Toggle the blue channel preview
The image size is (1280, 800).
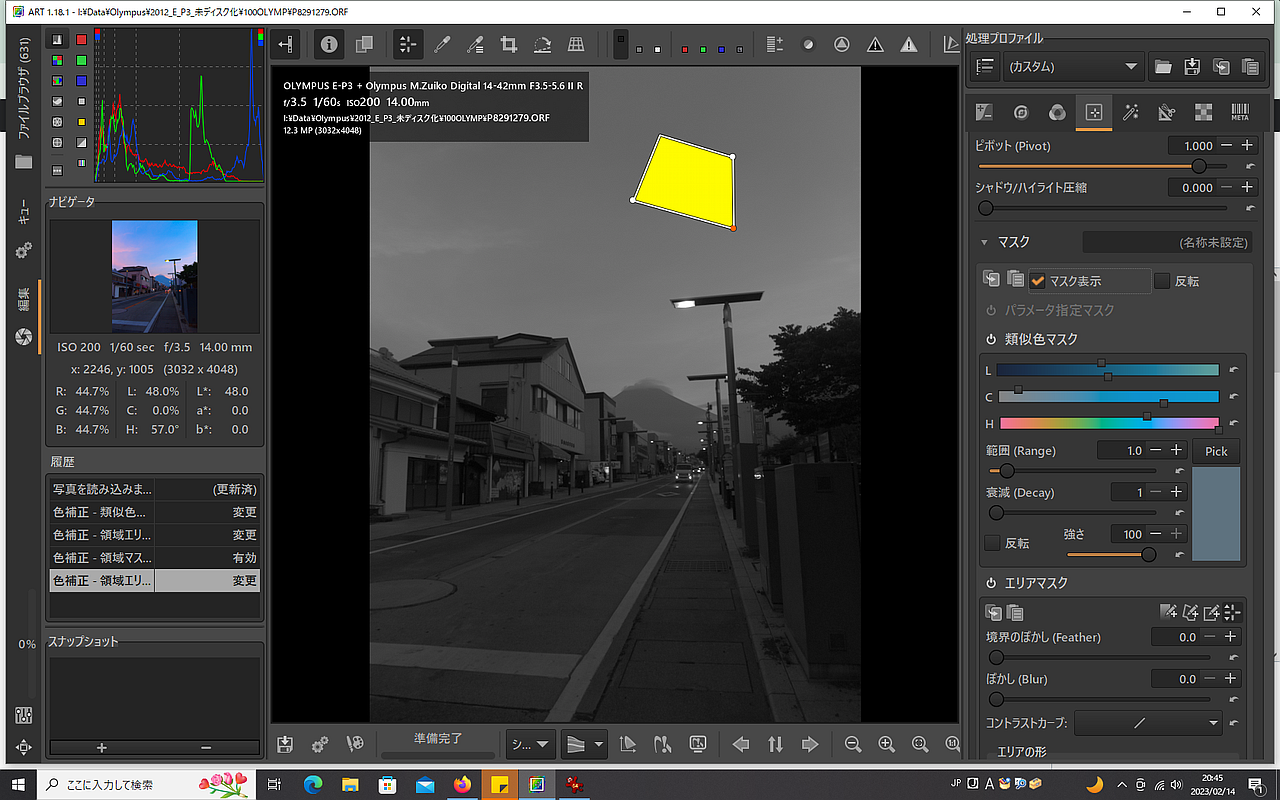point(721,48)
